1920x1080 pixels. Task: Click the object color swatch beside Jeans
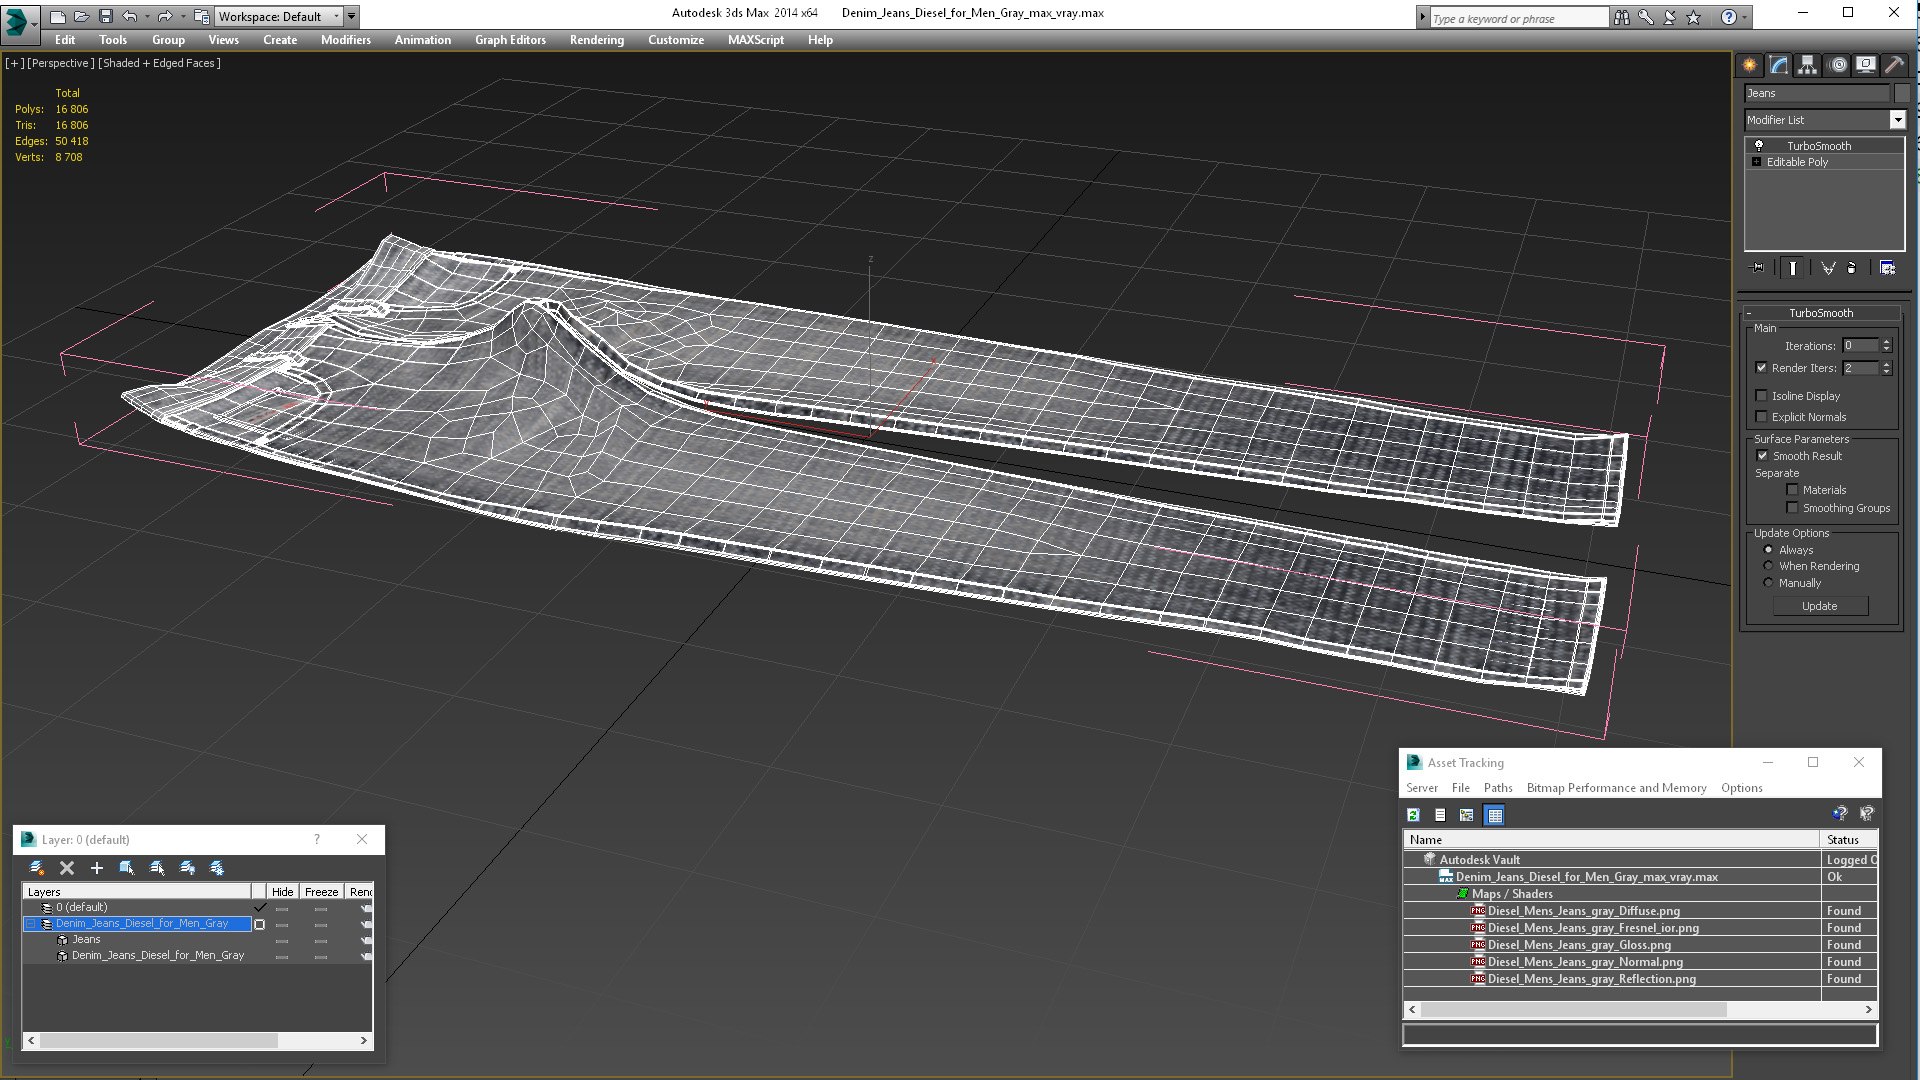coord(1902,93)
